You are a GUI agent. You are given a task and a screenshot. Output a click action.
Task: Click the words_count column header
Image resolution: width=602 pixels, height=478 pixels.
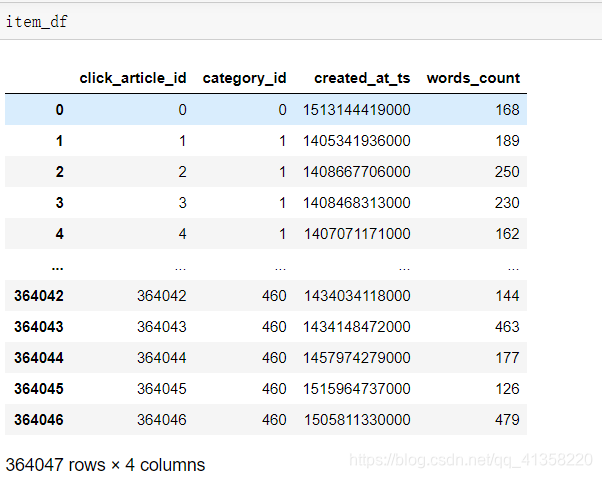tap(473, 78)
